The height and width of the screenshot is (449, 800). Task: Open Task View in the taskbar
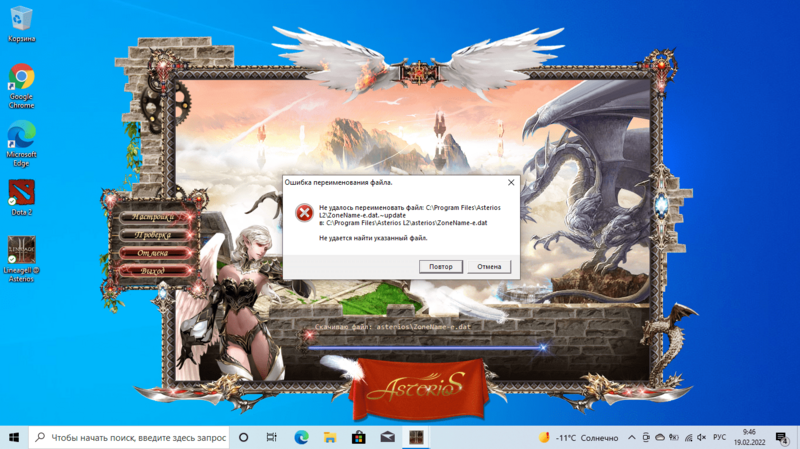[x=272, y=438]
